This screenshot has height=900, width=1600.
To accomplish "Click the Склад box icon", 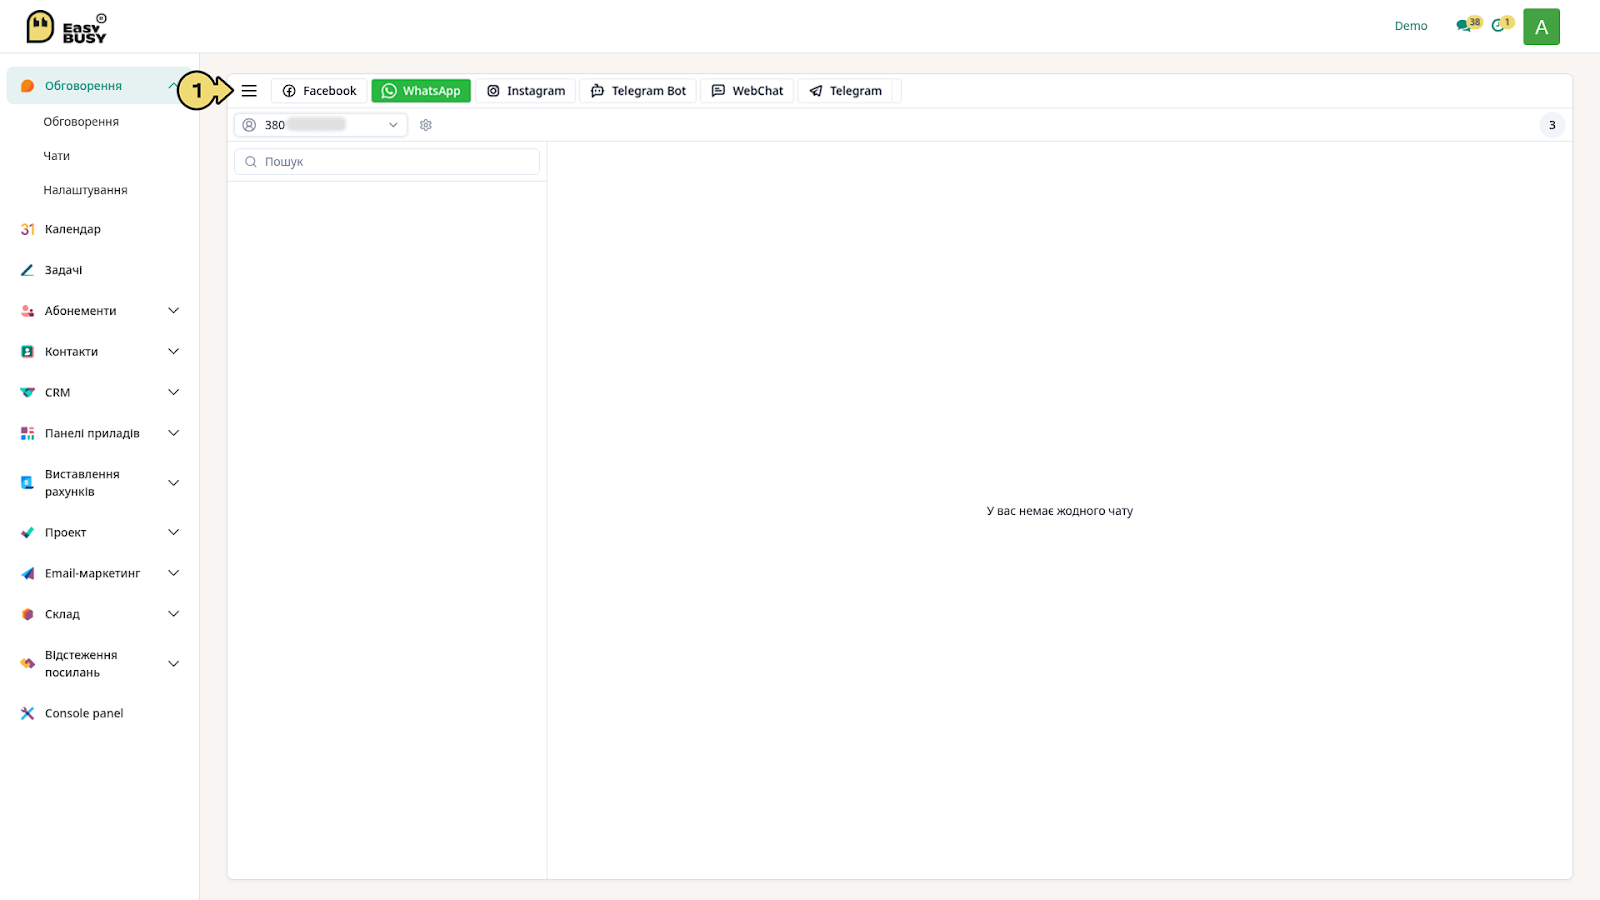I will coord(27,614).
